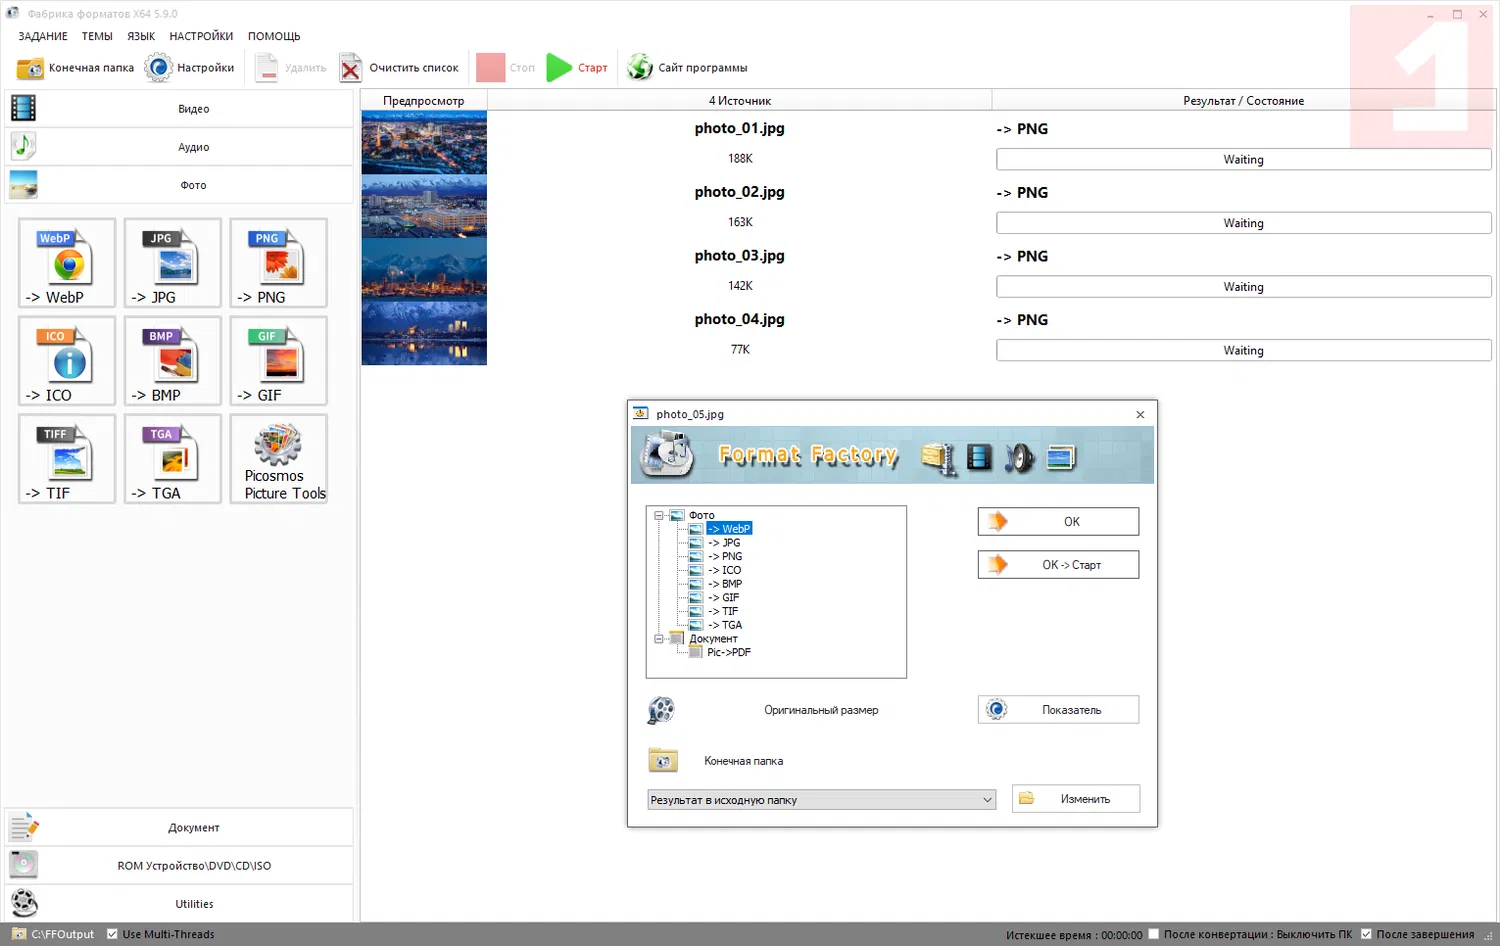
Task: Enable После конвертации: Выключить ПК checkbox
Action: tap(1154, 934)
